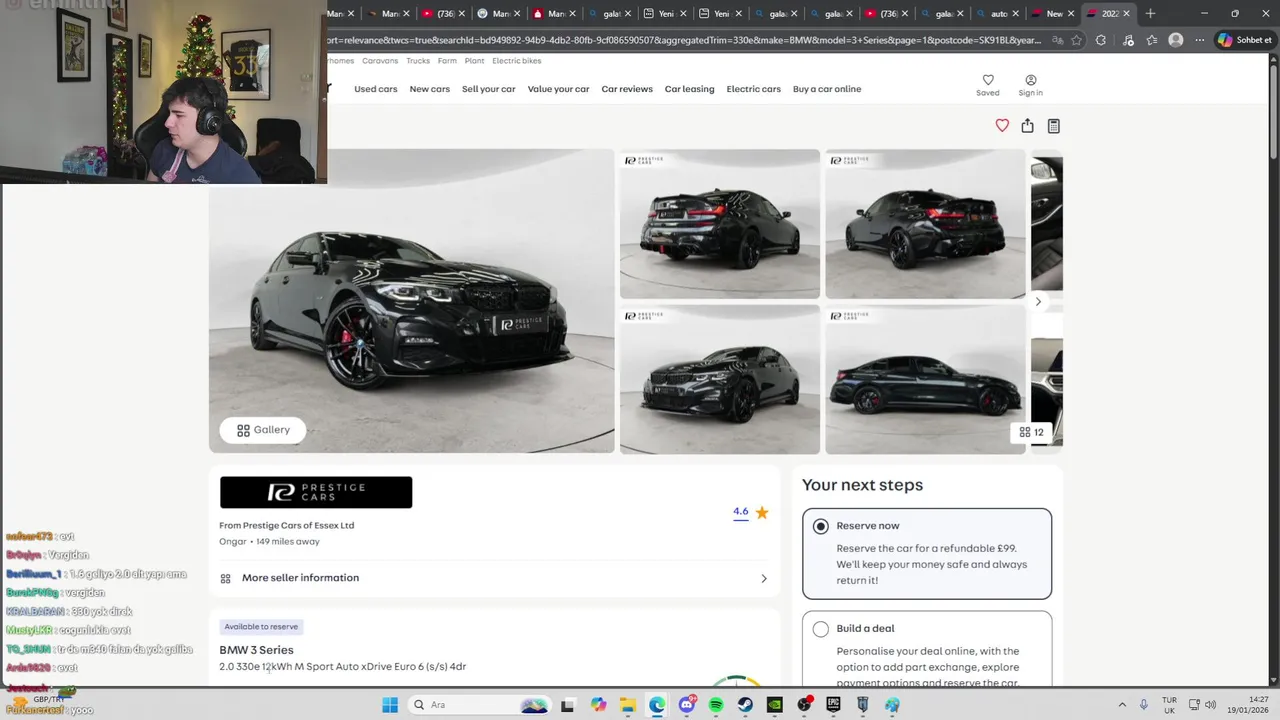
Task: Open NVIDIA app from the taskbar
Action: 774,705
